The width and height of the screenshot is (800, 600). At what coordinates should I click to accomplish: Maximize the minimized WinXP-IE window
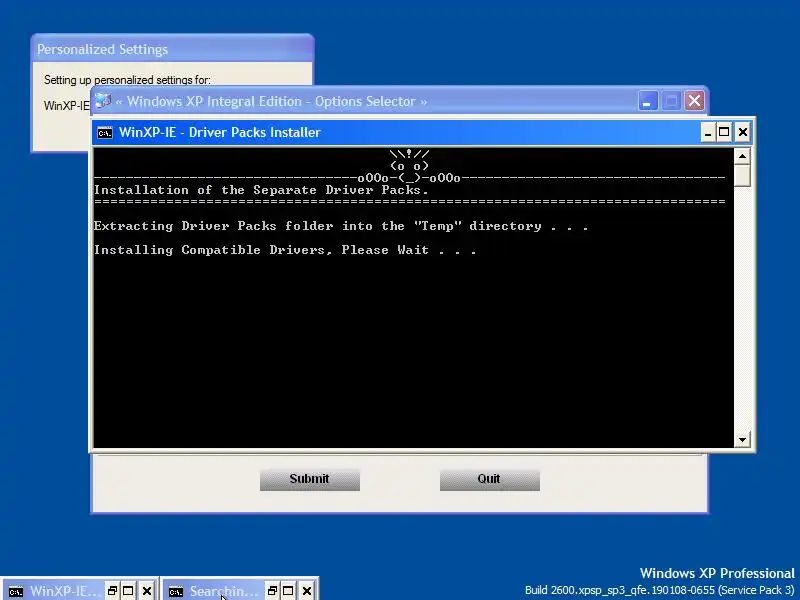click(x=128, y=591)
